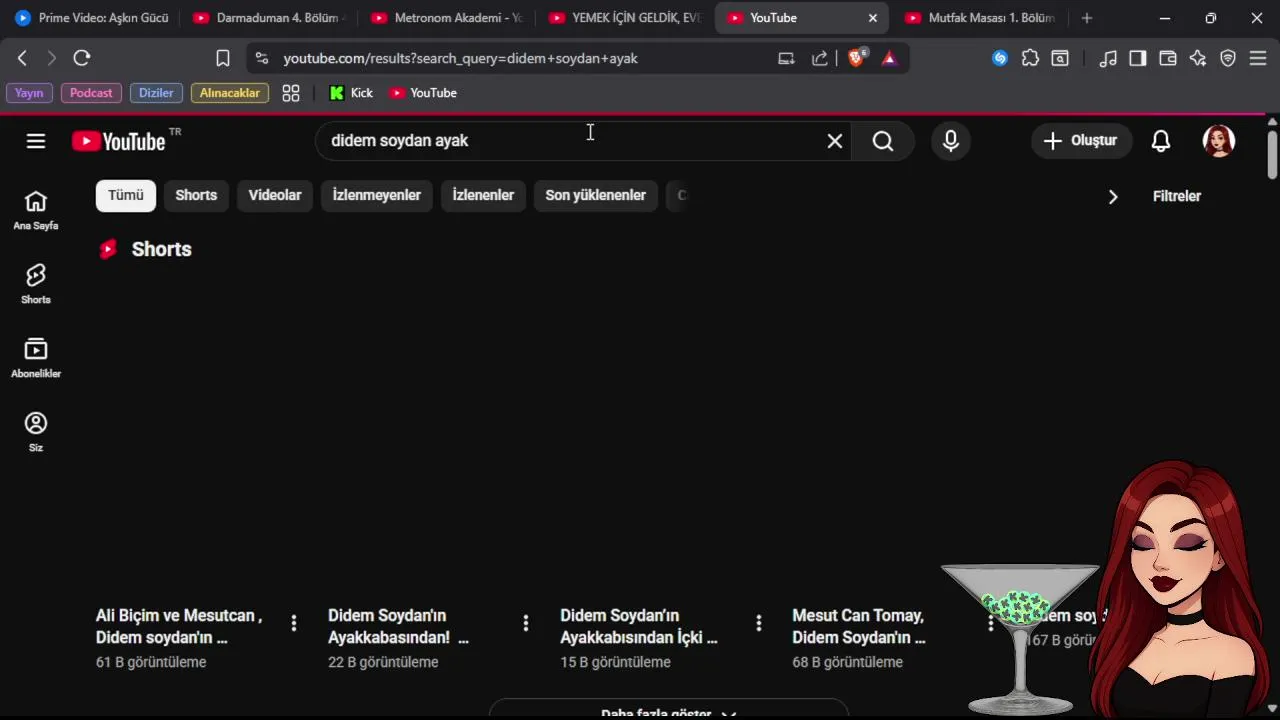Open options for Ayakkabısından İçki short
The image size is (1280, 720).
coord(758,623)
